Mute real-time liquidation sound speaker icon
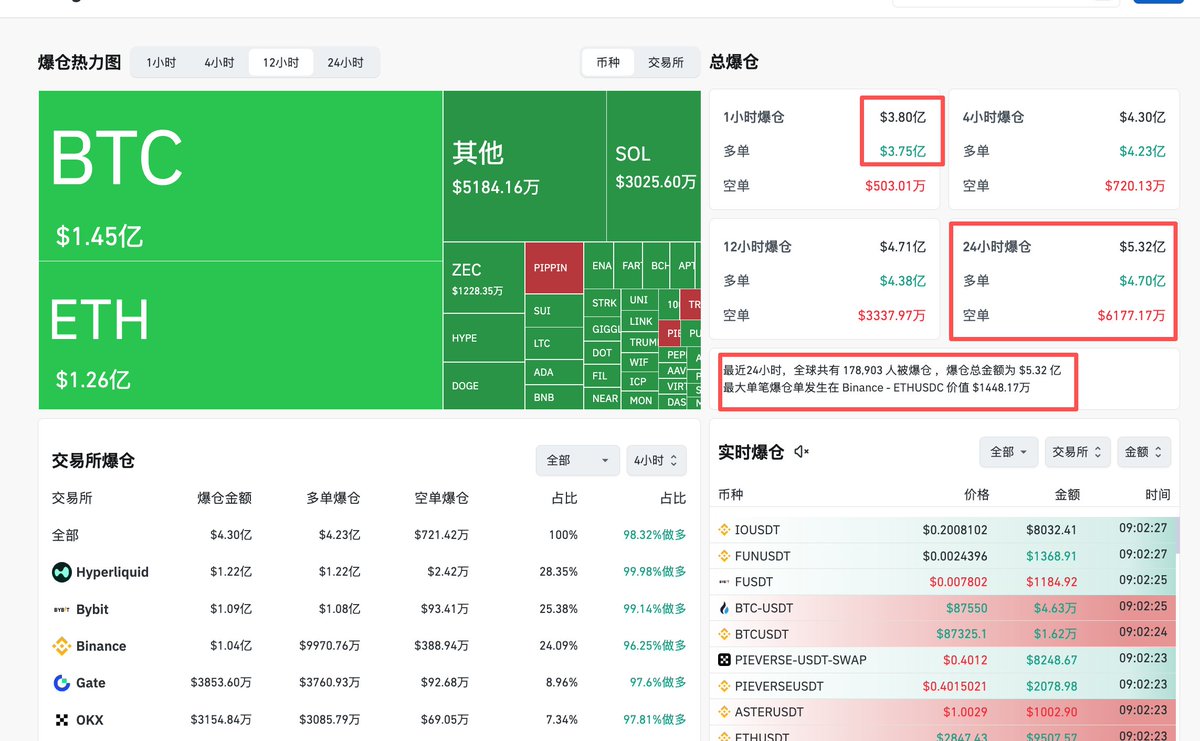The width and height of the screenshot is (1200, 741). tap(801, 452)
